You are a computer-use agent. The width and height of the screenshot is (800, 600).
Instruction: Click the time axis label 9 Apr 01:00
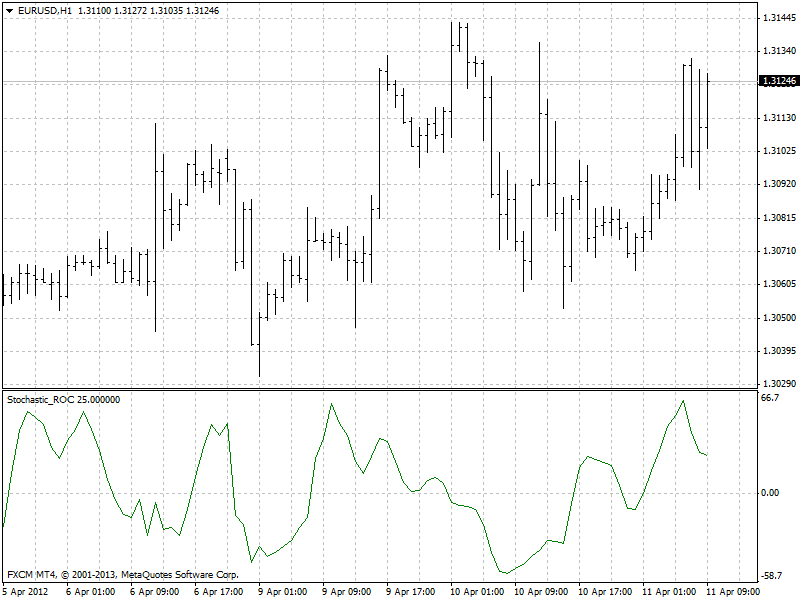(x=283, y=592)
